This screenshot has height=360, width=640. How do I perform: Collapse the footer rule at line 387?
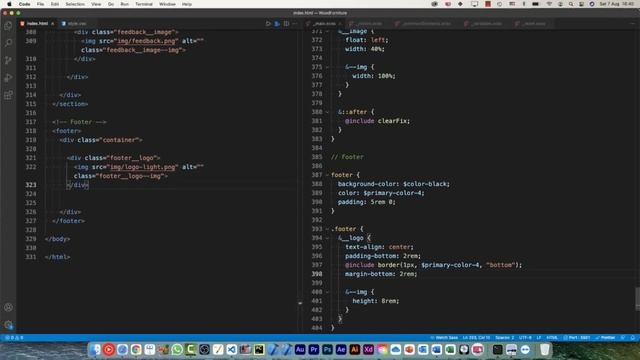coord(327,175)
